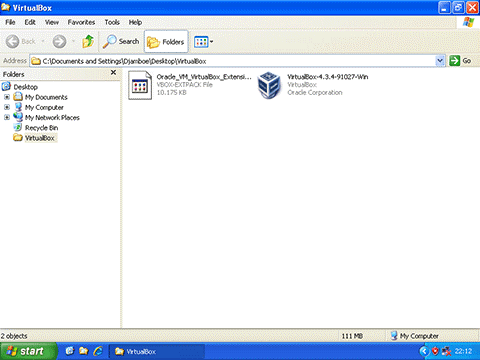Expand the My Network Places node
Screen dimensions: 480x360
click(x=7, y=117)
